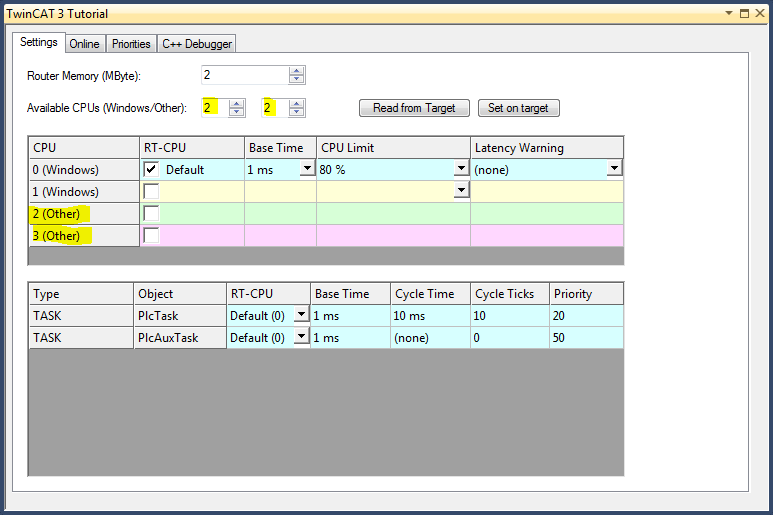Select the 3 (Other) CPU row
This screenshot has width=773, height=515.
coord(84,236)
